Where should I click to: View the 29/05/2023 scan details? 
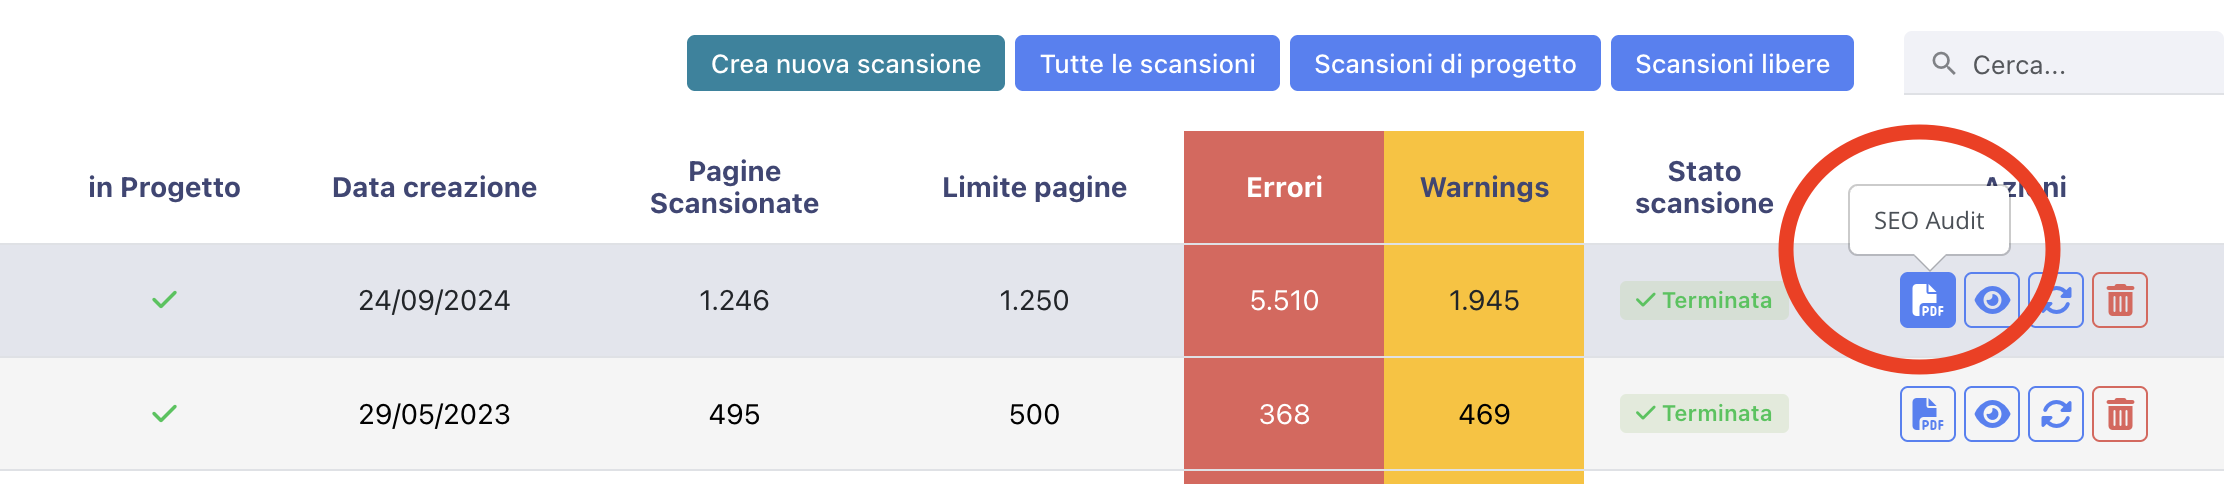coord(1991,414)
